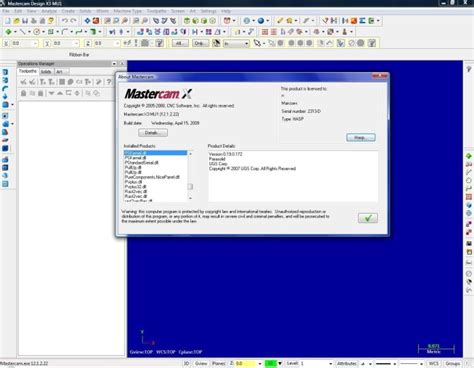Click the green system color swatch
The width and height of the screenshot is (474, 368).
click(270, 363)
